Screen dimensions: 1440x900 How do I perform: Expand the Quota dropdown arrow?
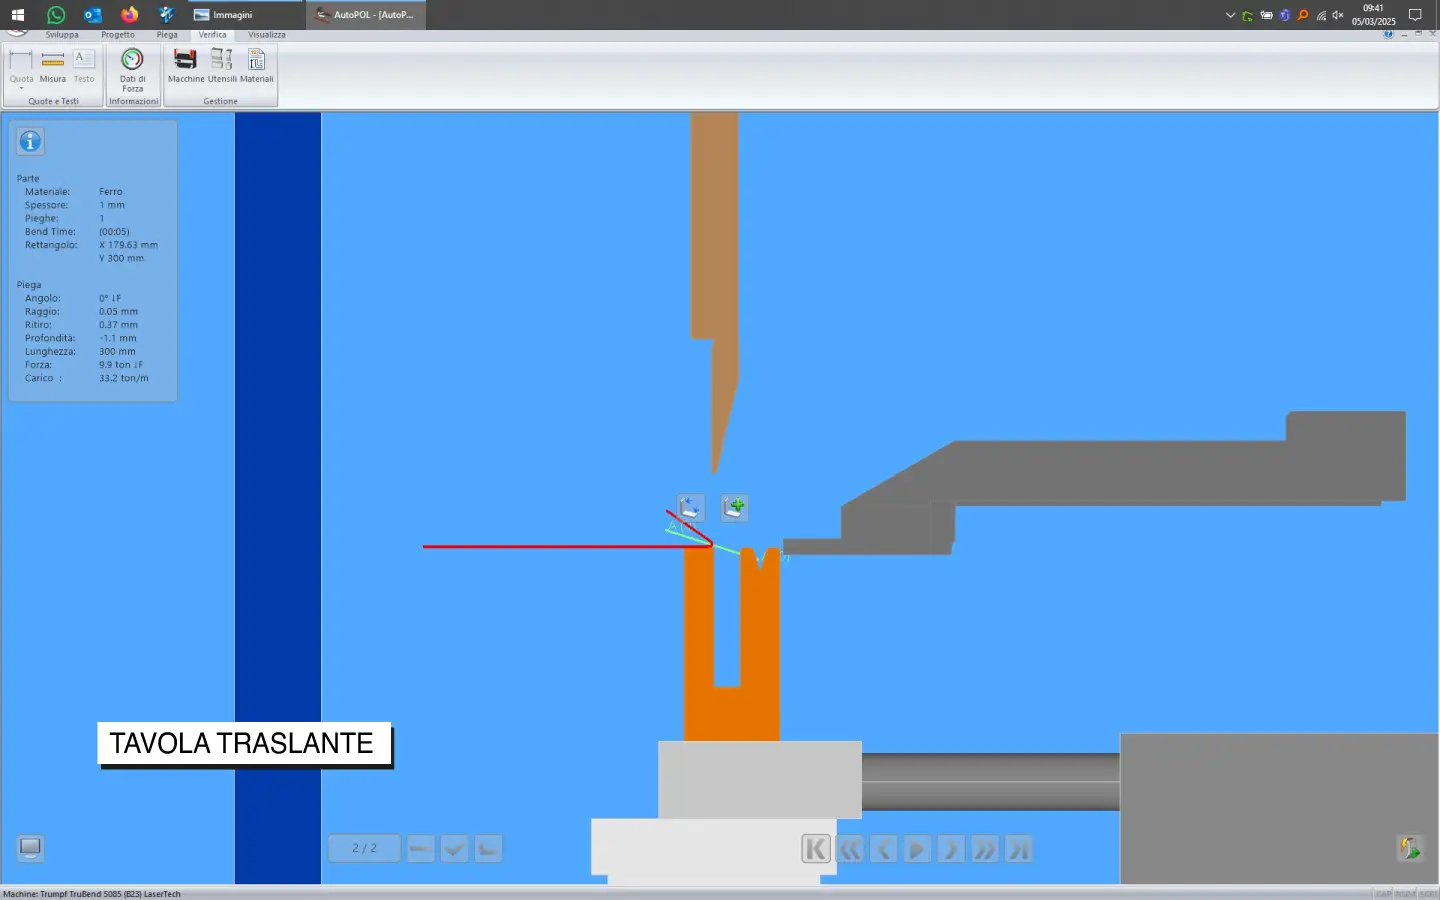pyautogui.click(x=21, y=89)
